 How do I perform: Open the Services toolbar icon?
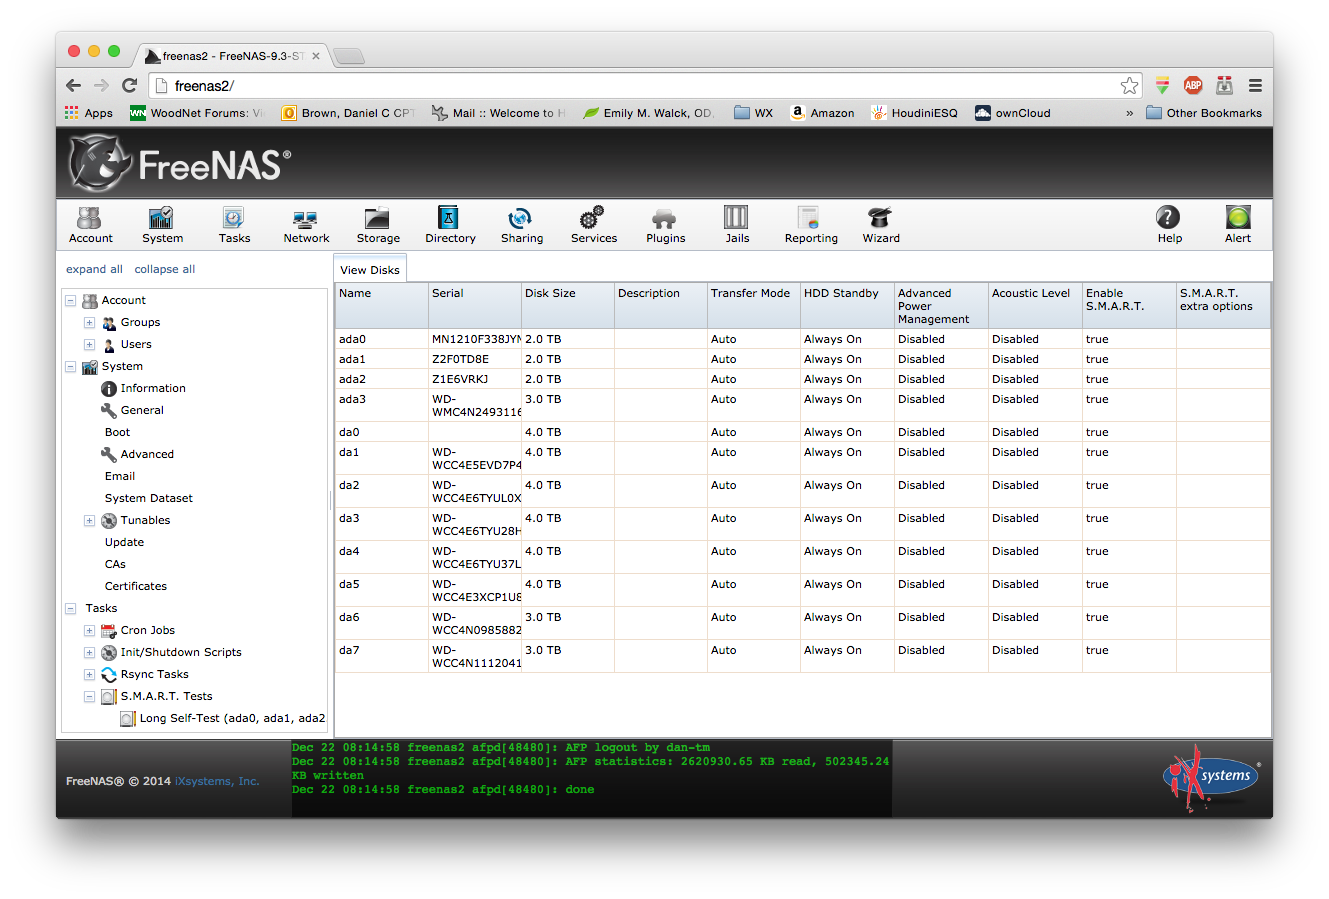tap(594, 224)
